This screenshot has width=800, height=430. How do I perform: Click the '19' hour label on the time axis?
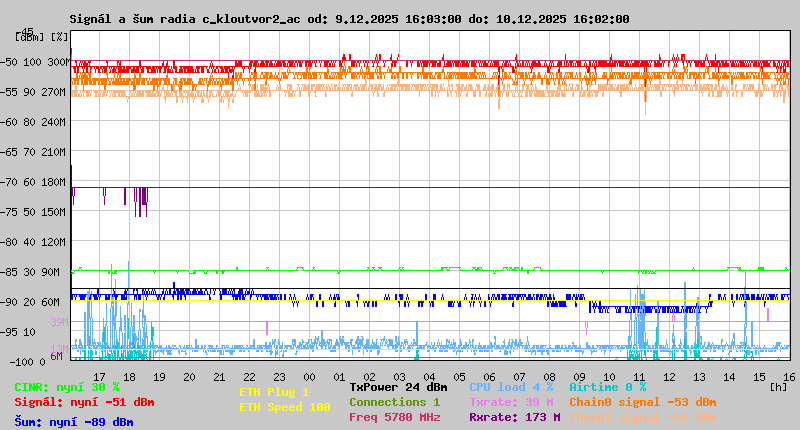160,377
